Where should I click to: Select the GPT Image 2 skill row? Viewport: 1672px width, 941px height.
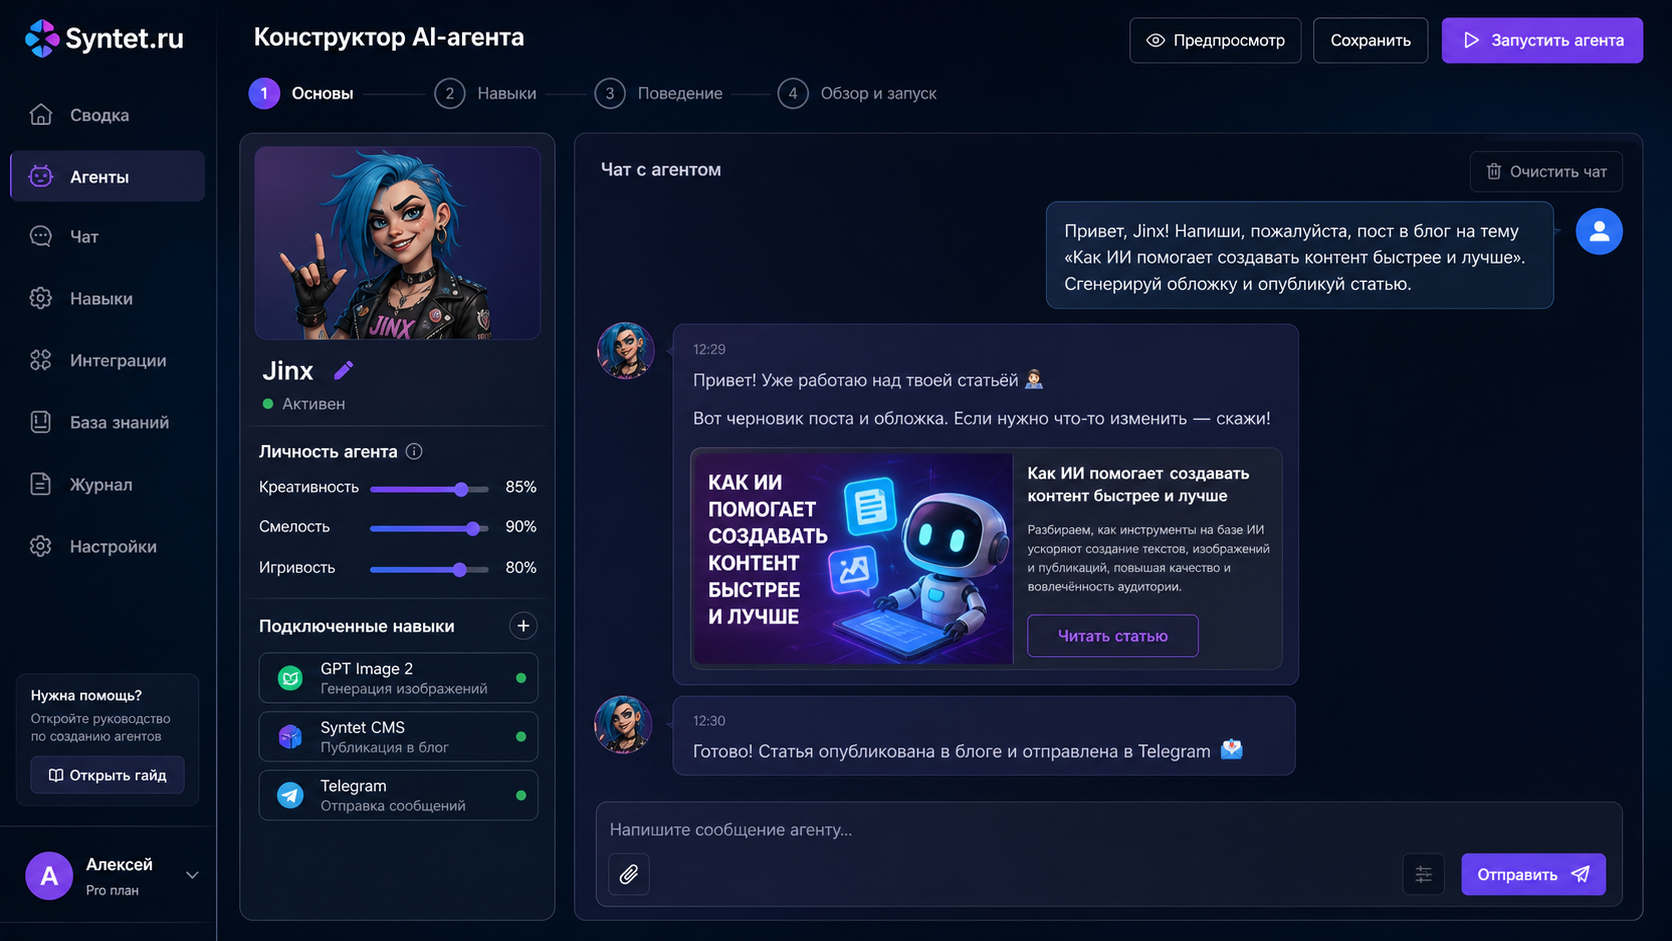pos(398,679)
